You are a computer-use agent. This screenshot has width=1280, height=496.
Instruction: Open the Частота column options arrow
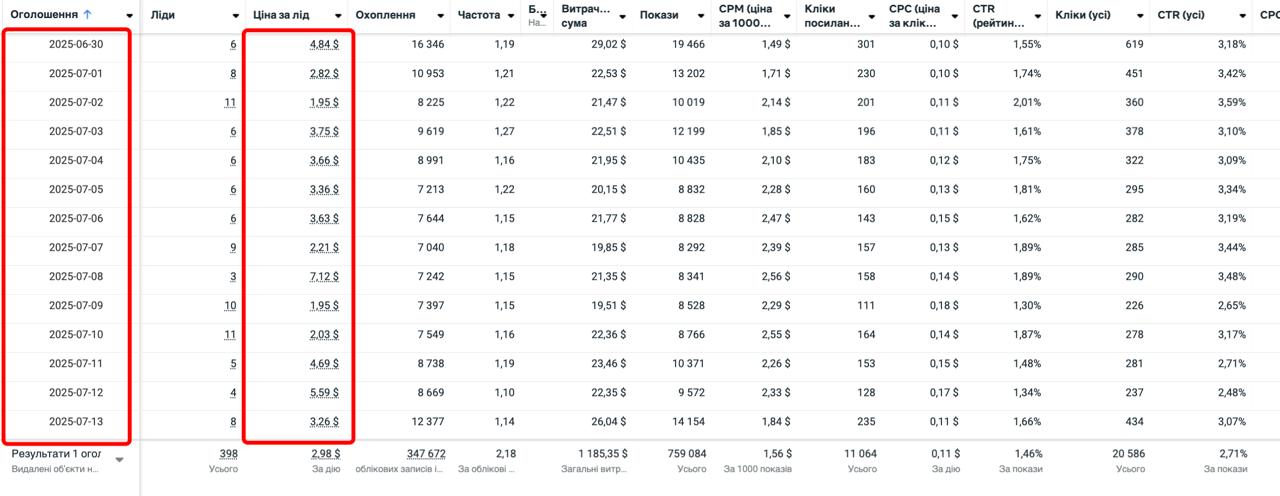[510, 16]
